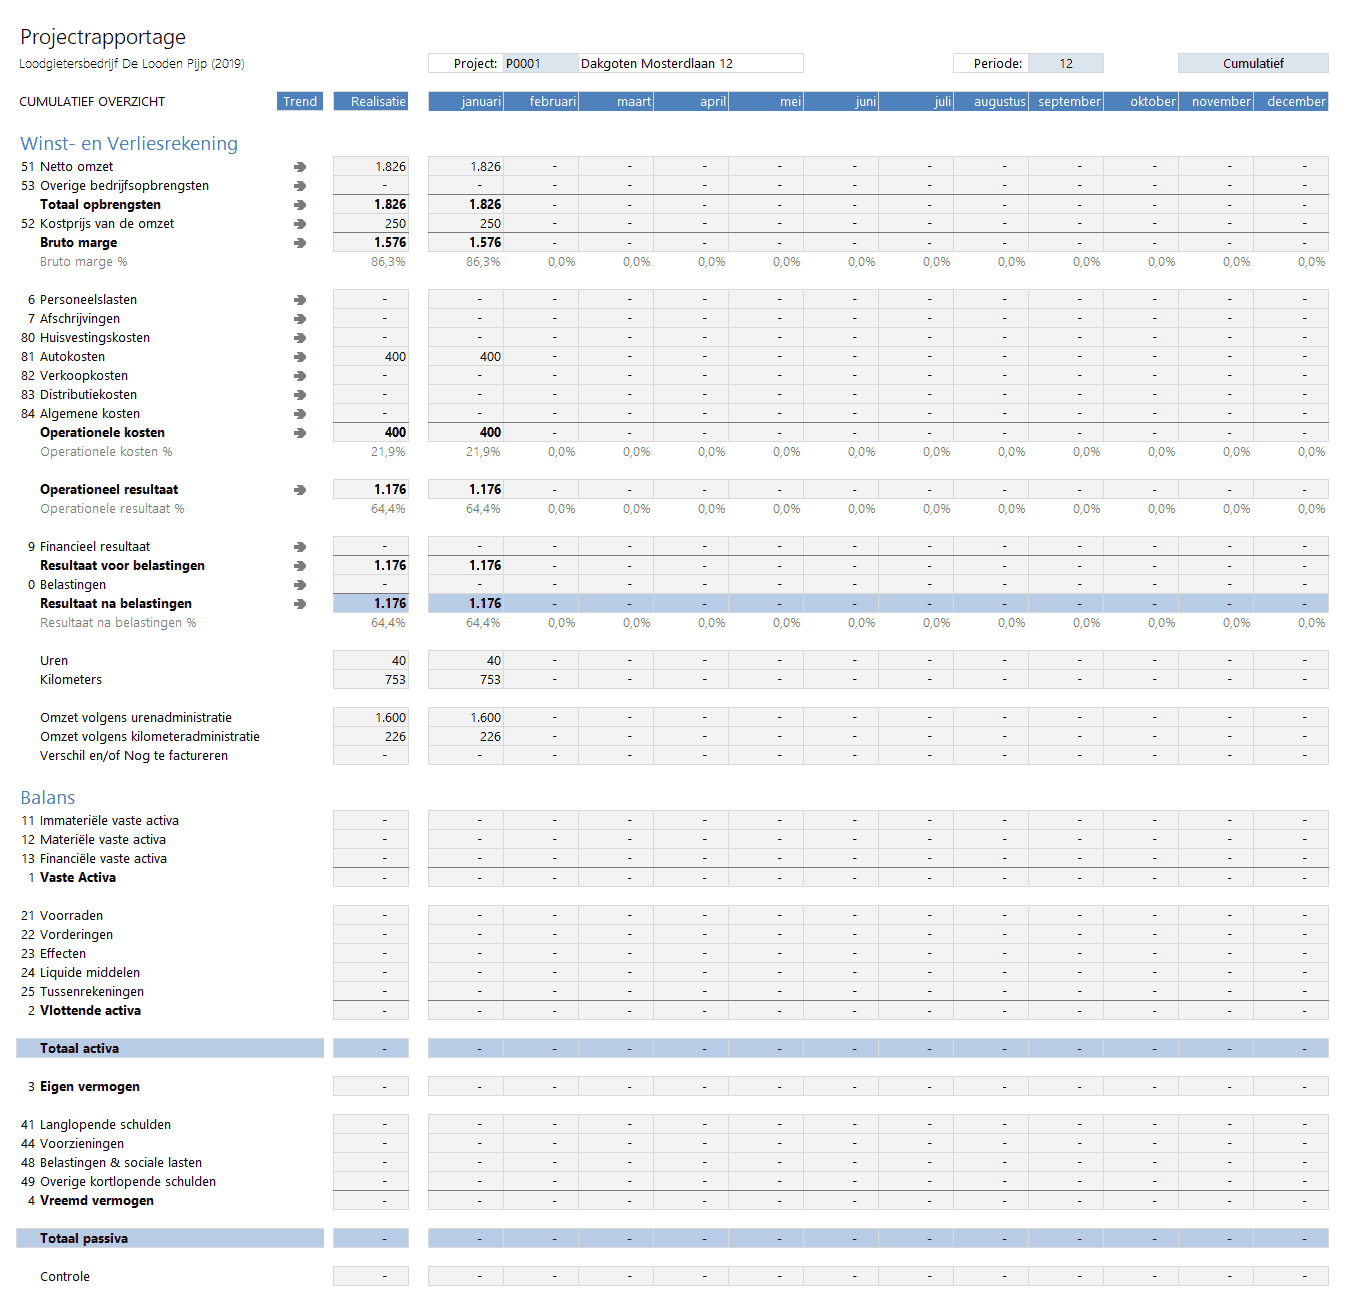
Task: Open trend arrow for Autokosten row
Action: (300, 357)
